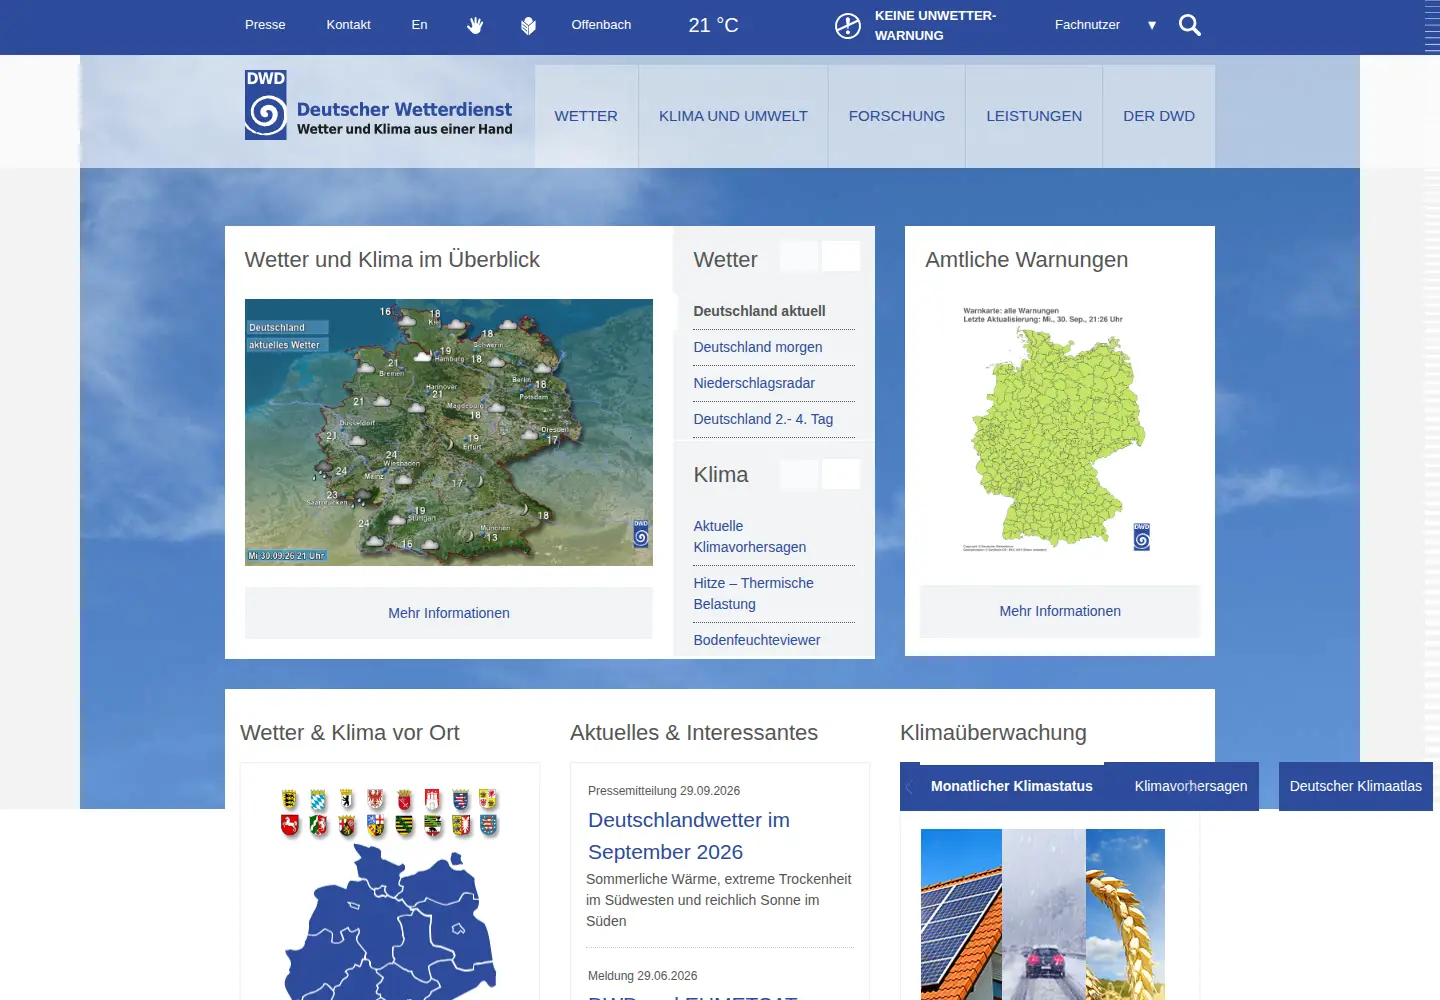The image size is (1440, 1000).
Task: Select the Rhineland-Palatinate coat of arms
Action: (x=346, y=825)
